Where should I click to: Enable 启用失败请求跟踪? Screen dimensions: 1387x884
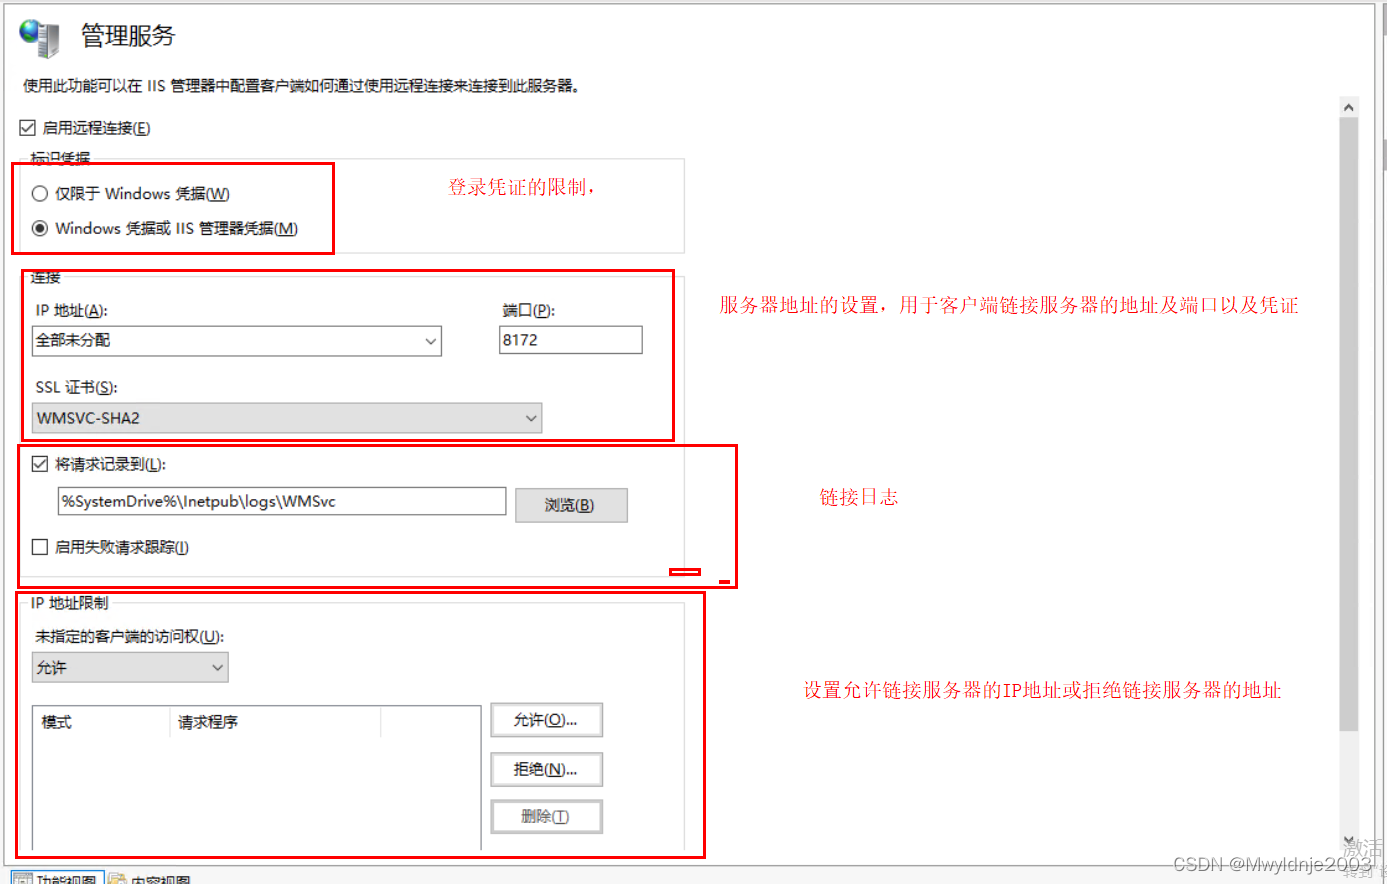click(39, 546)
